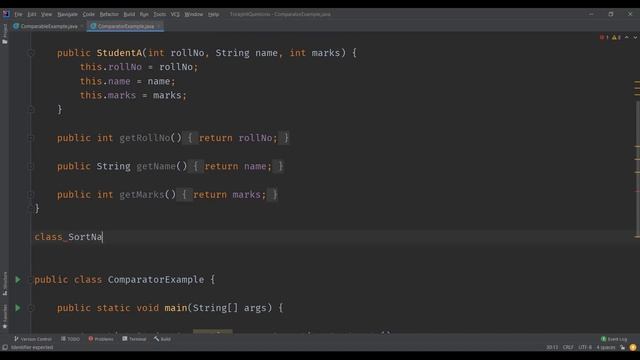Change the UTF-8 file encoding
Viewport: 640px width, 360px height.
click(x=585, y=347)
